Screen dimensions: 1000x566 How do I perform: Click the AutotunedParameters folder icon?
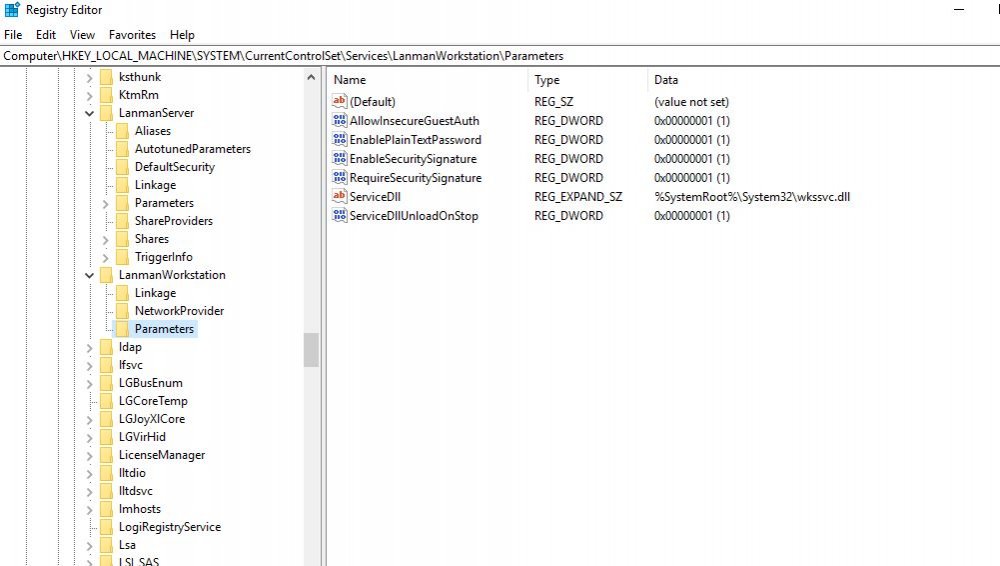122,149
